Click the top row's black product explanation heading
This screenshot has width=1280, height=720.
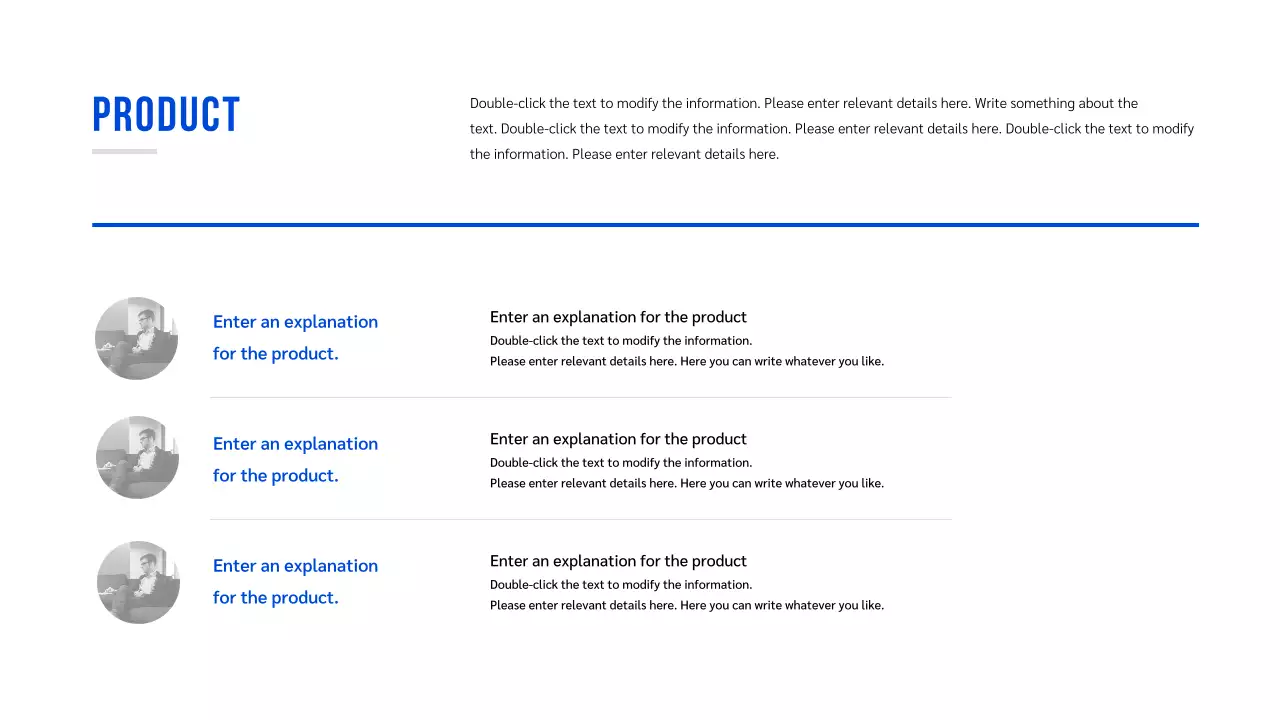pyautogui.click(x=618, y=317)
